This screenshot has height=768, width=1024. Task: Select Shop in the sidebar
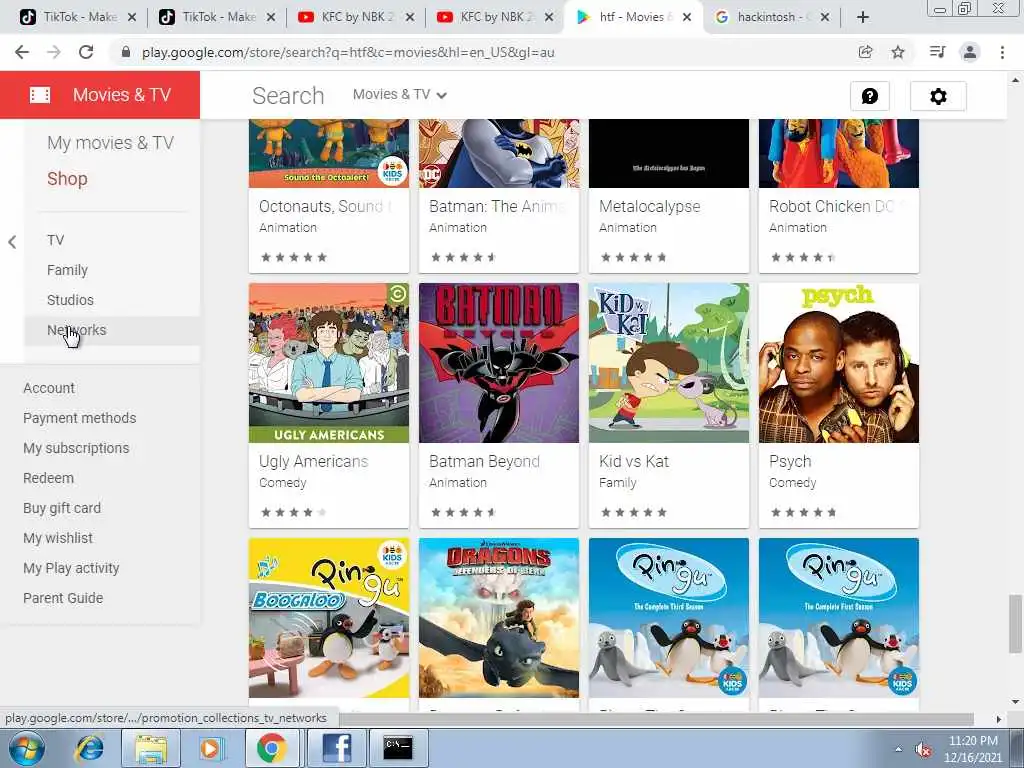tap(67, 179)
